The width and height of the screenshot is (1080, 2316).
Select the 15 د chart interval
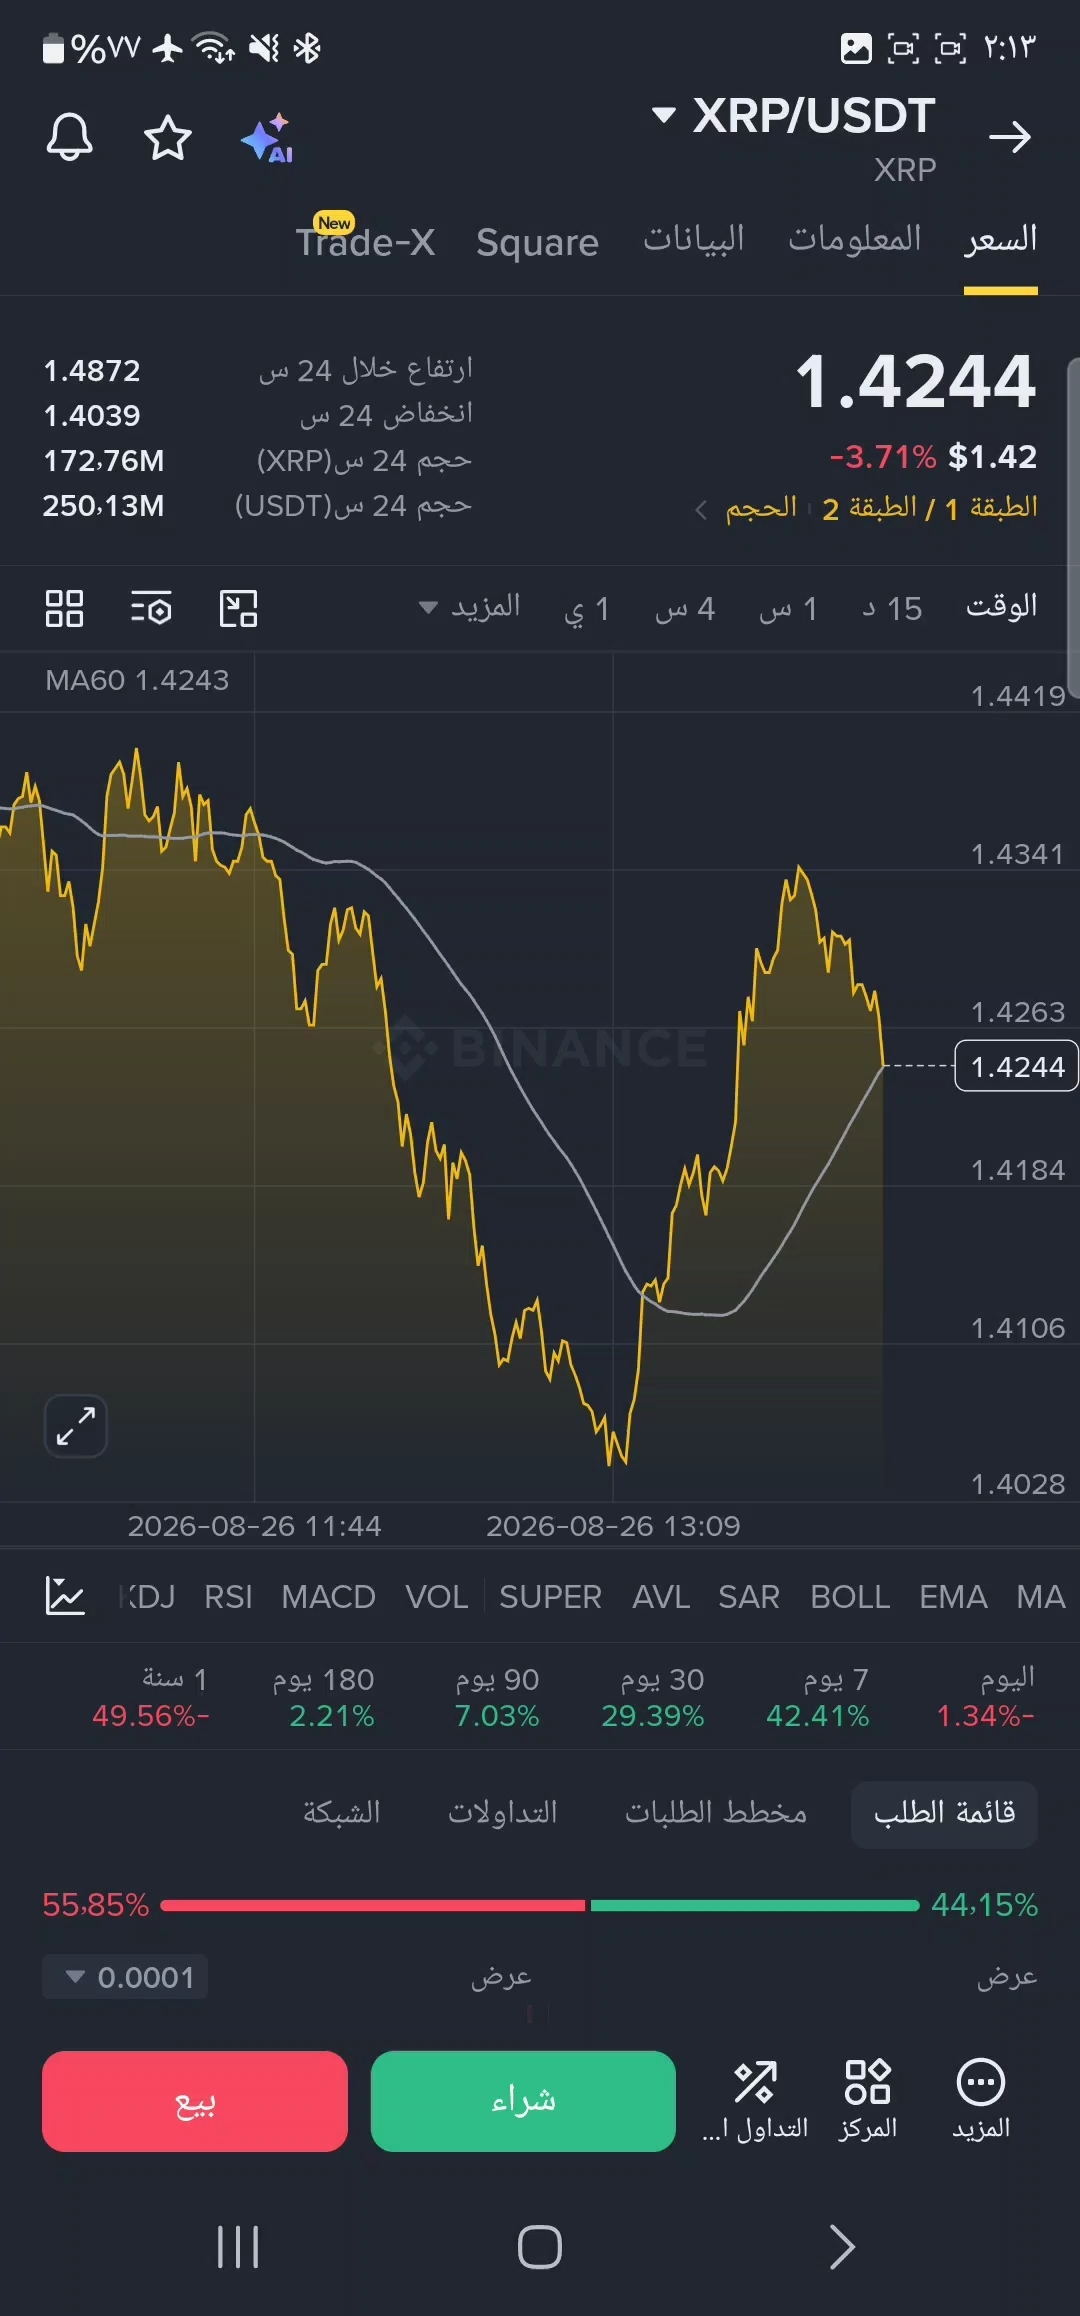(892, 608)
